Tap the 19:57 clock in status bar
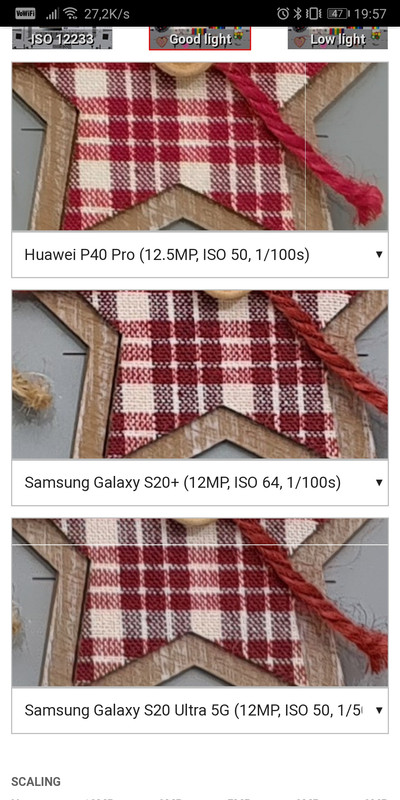Screen dimensions: 400x800 [x=370, y=14]
